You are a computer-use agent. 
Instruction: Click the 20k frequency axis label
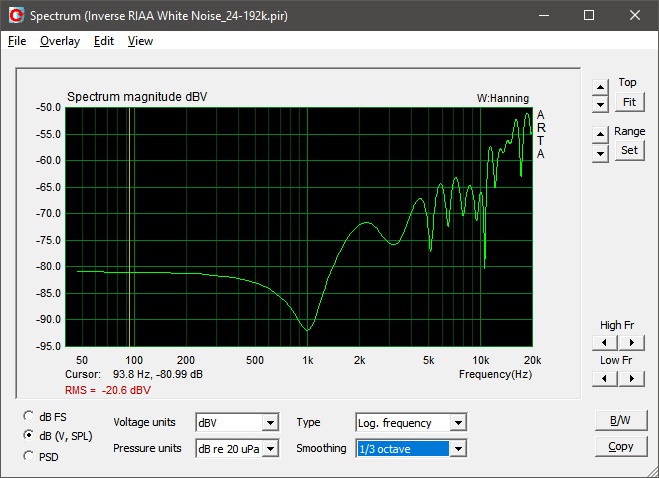point(532,360)
